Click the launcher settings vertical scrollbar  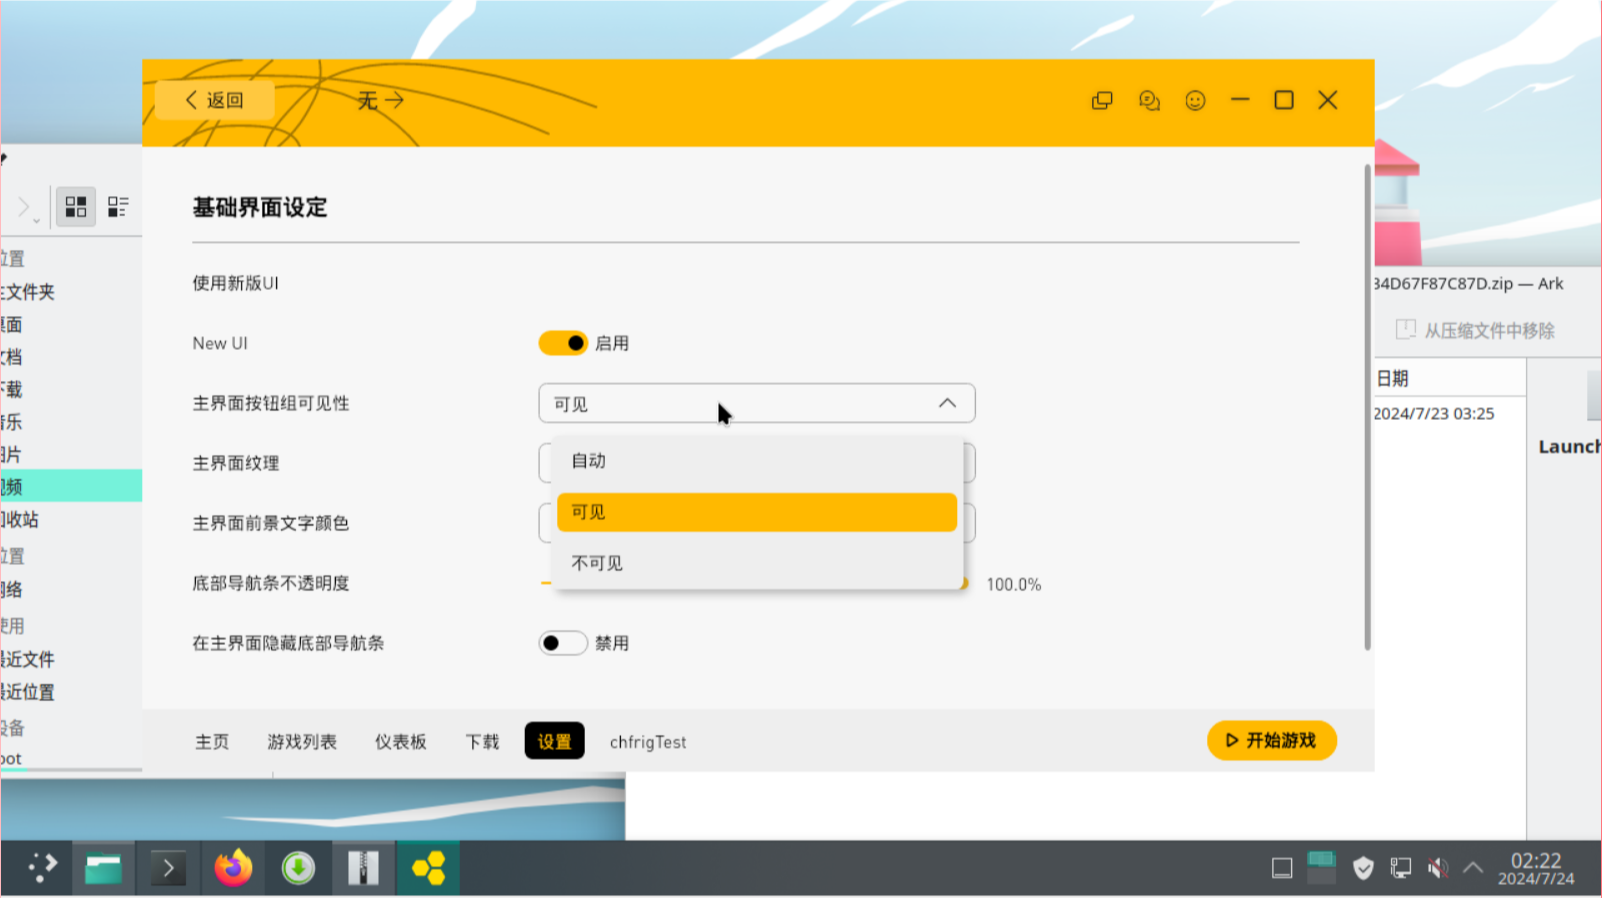point(1367,407)
